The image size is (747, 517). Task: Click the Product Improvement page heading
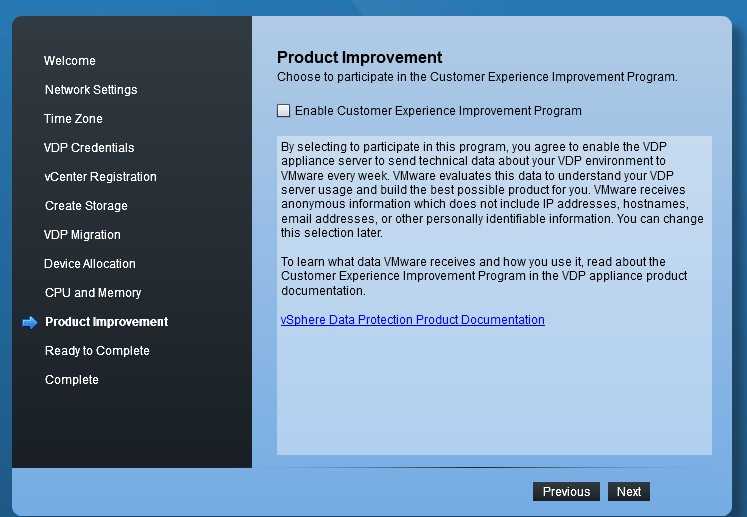click(x=359, y=57)
